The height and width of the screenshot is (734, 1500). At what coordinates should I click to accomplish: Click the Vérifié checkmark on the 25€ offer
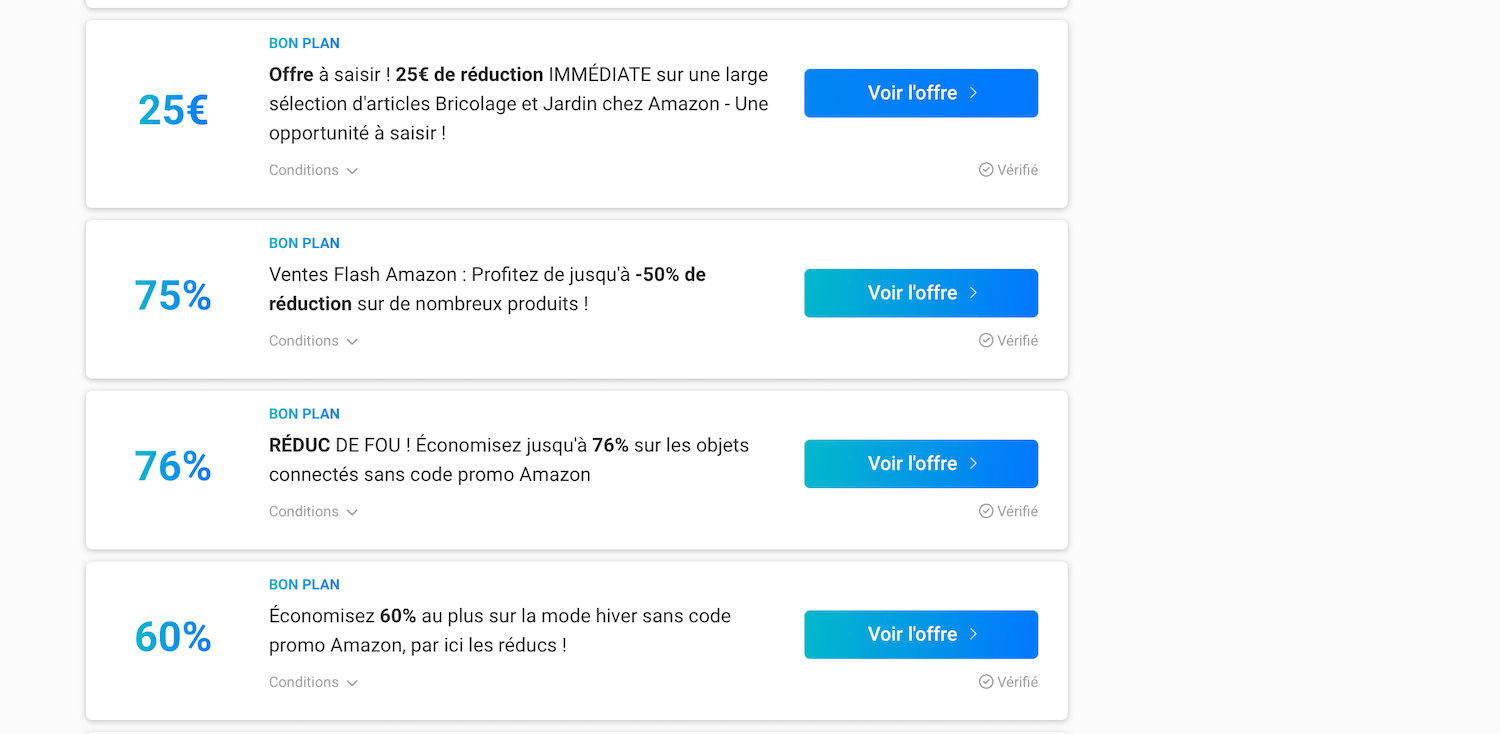986,170
